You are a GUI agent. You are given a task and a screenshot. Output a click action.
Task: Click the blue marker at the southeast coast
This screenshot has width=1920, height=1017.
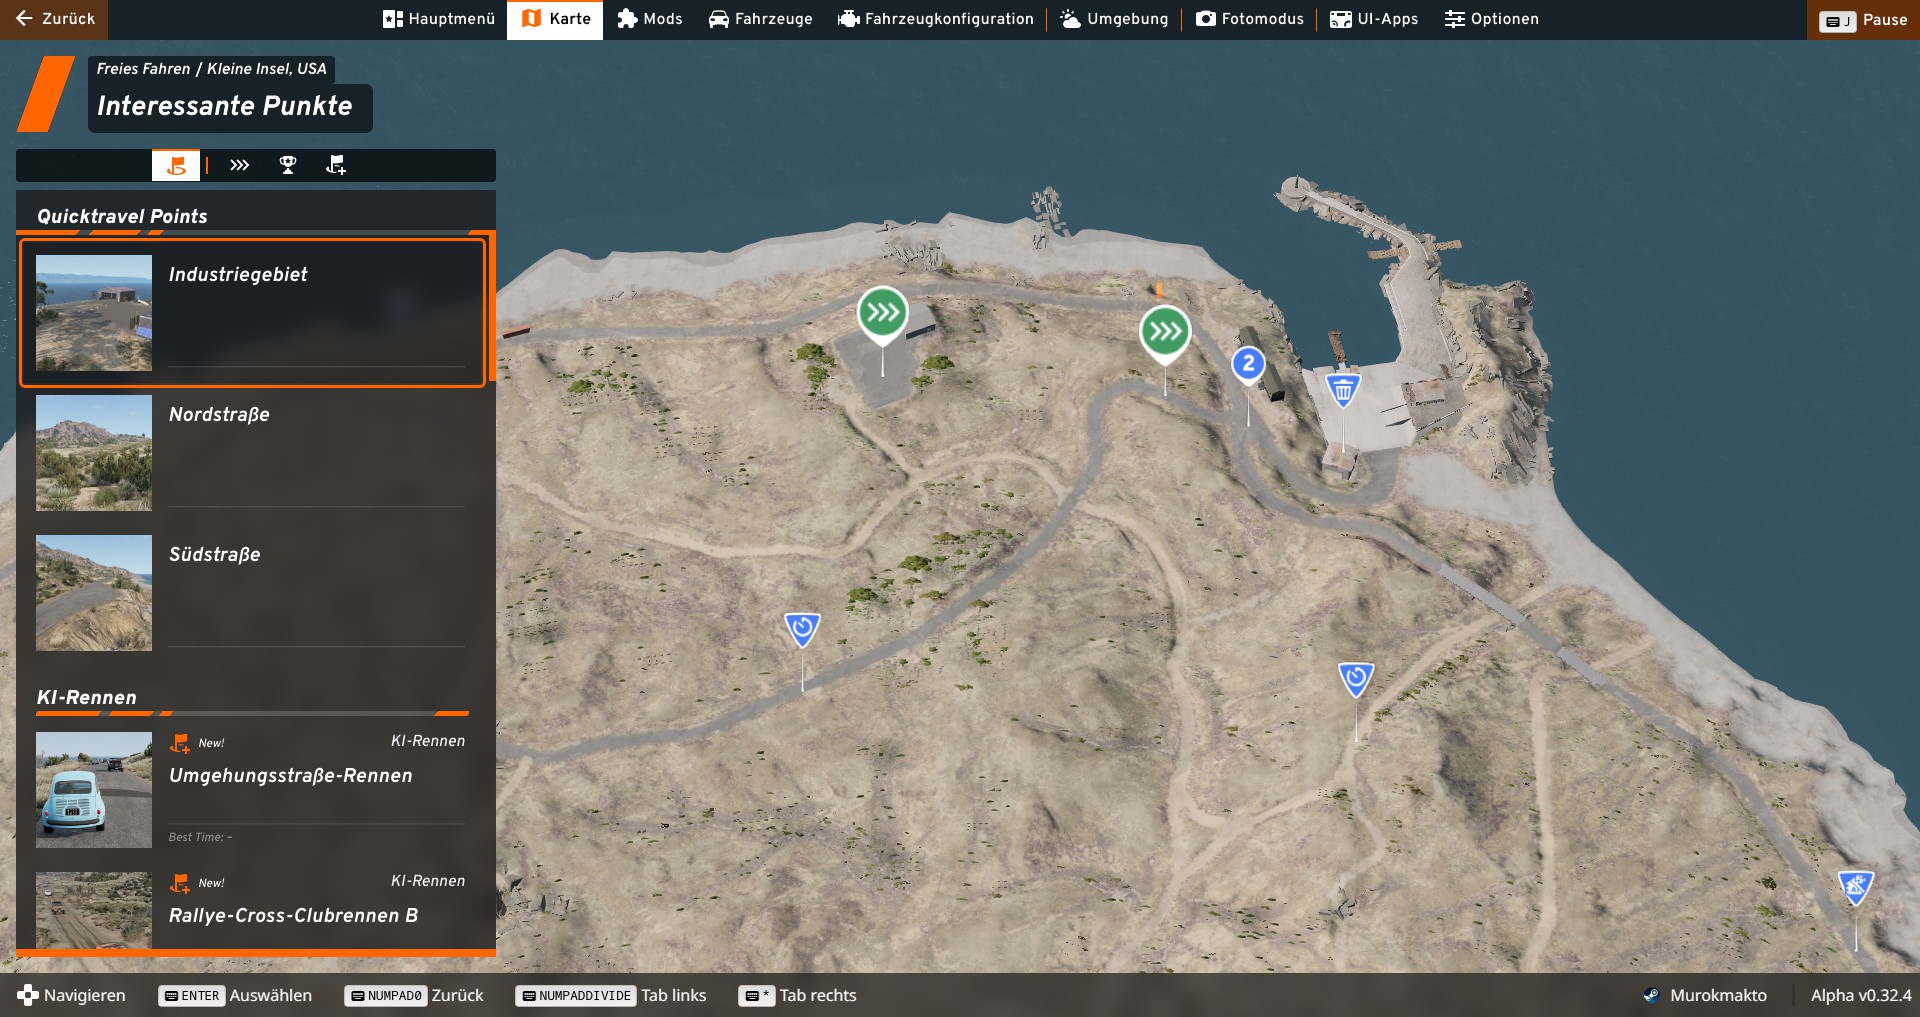click(1856, 886)
